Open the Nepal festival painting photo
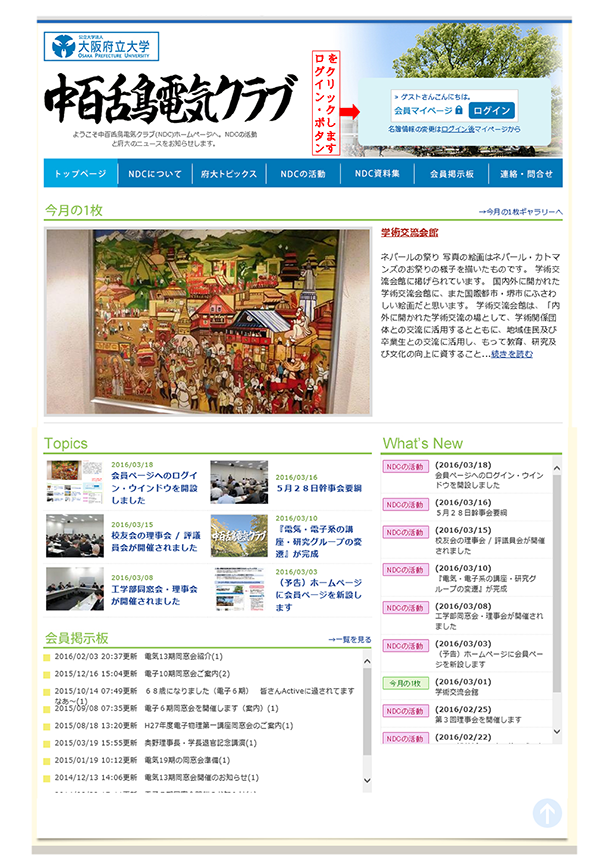 click(208, 321)
